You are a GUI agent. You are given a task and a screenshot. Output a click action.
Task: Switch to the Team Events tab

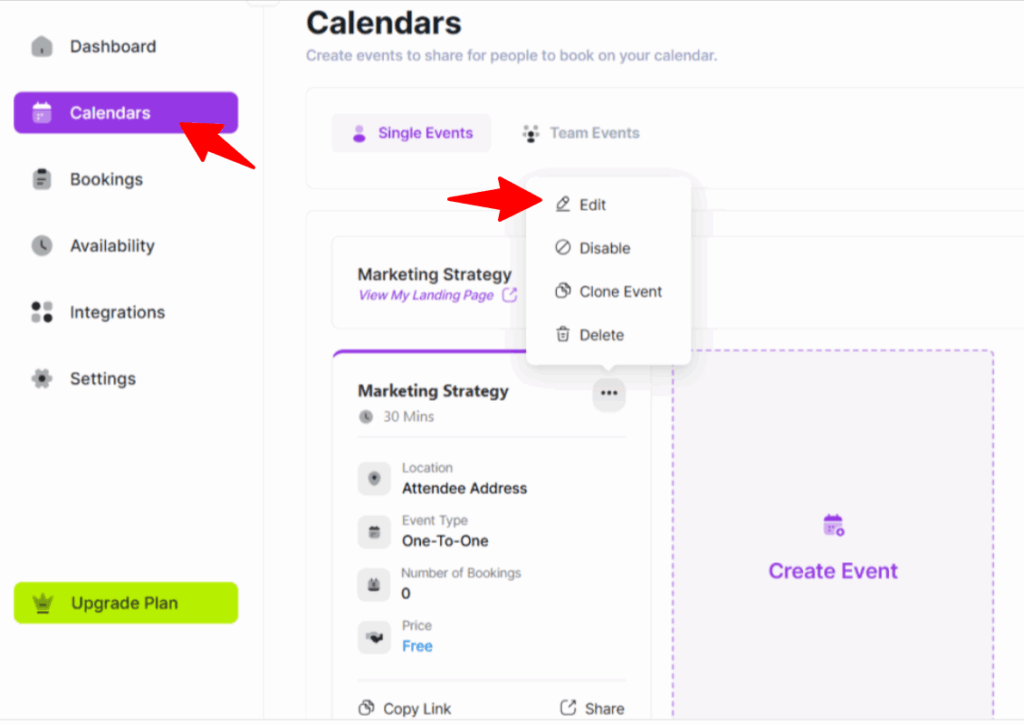coord(581,133)
